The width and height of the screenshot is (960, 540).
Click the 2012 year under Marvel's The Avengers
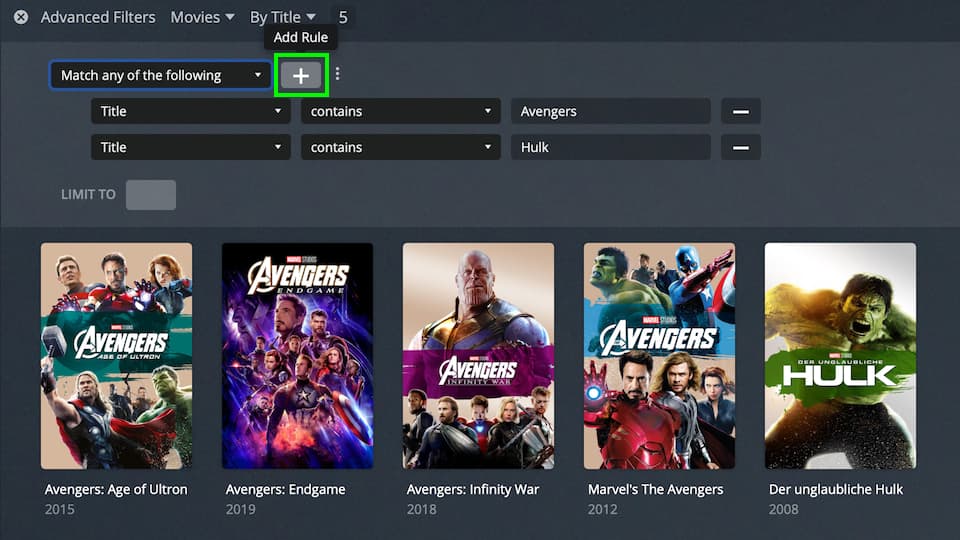602,509
